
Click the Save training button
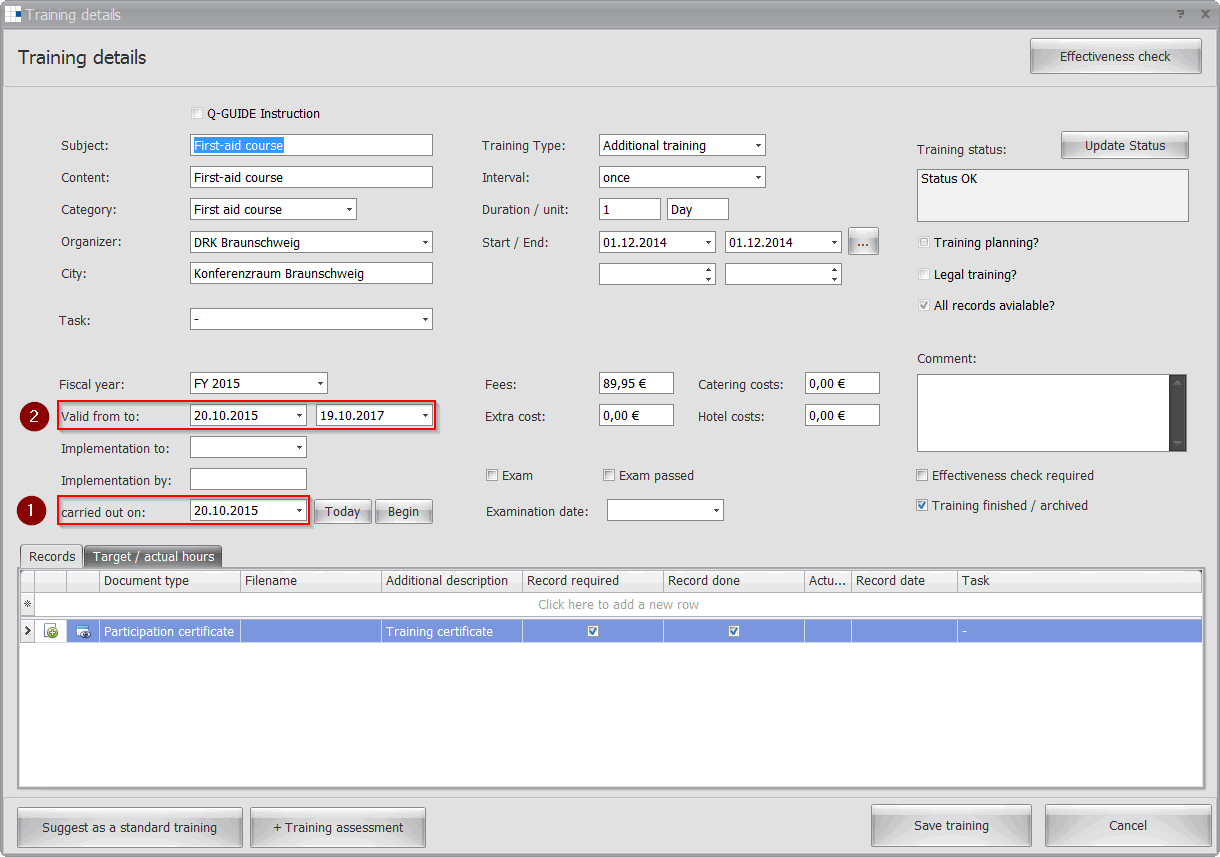(x=951, y=825)
